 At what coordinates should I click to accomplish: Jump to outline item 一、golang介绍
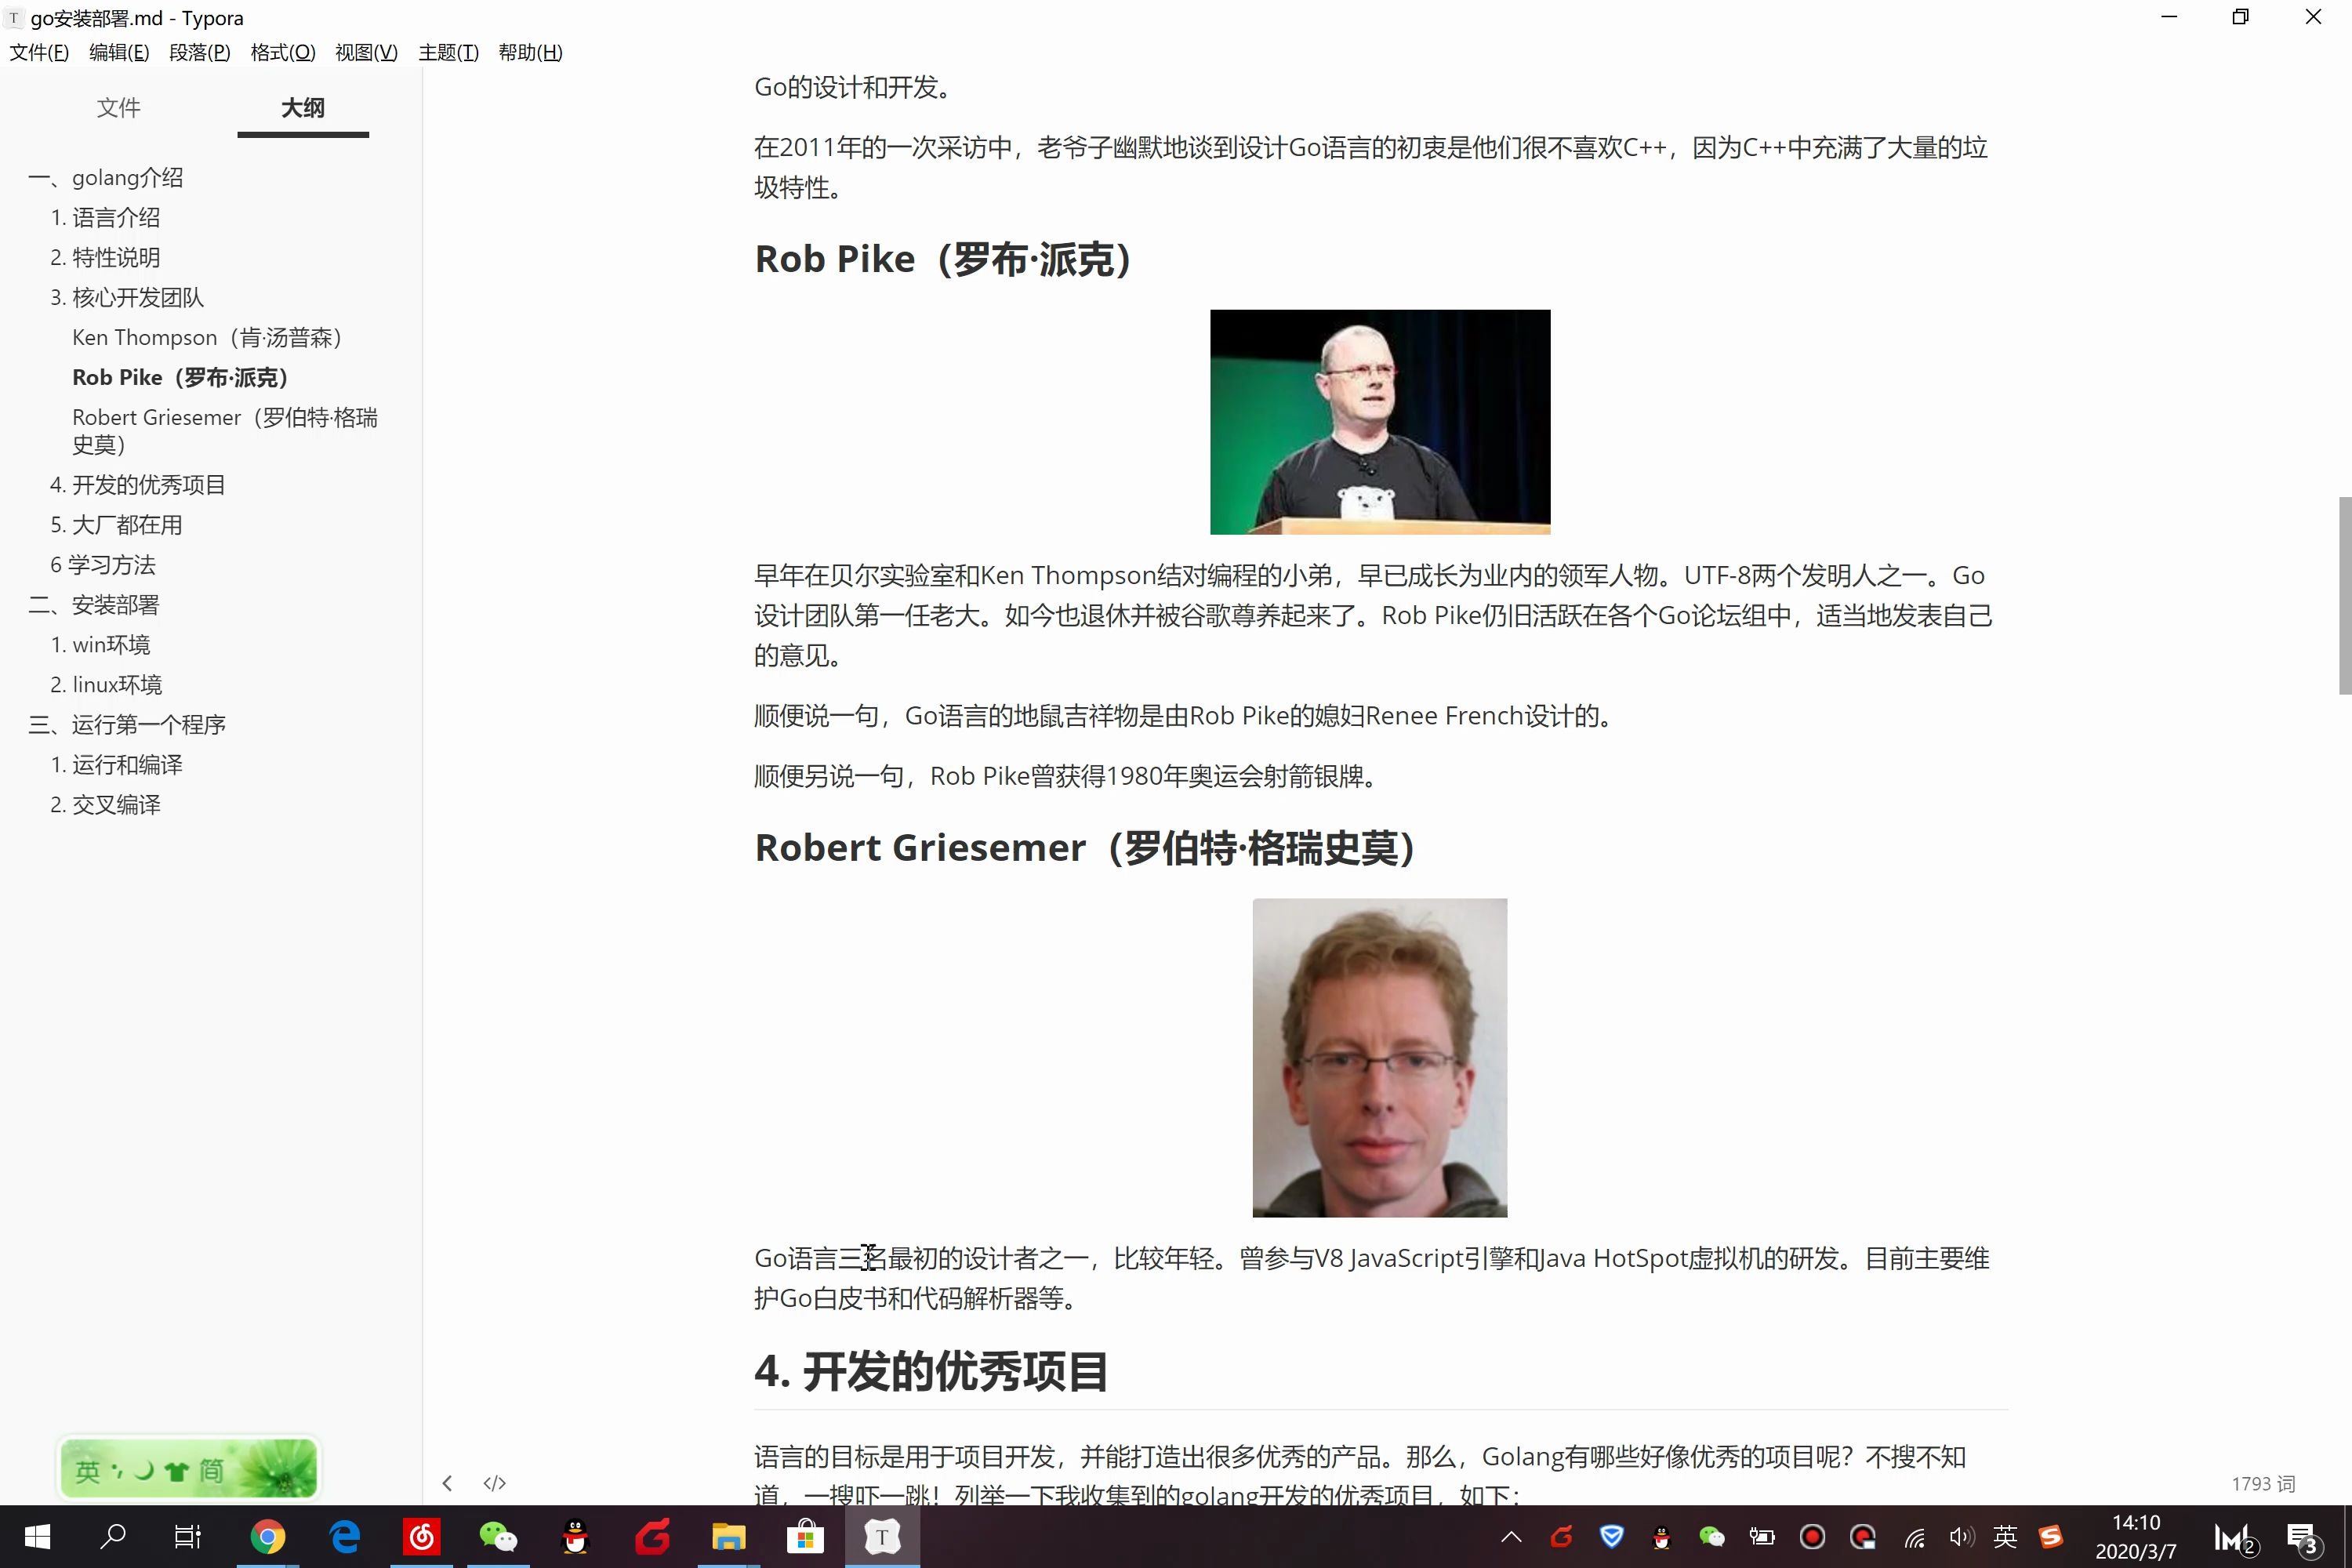[x=106, y=178]
